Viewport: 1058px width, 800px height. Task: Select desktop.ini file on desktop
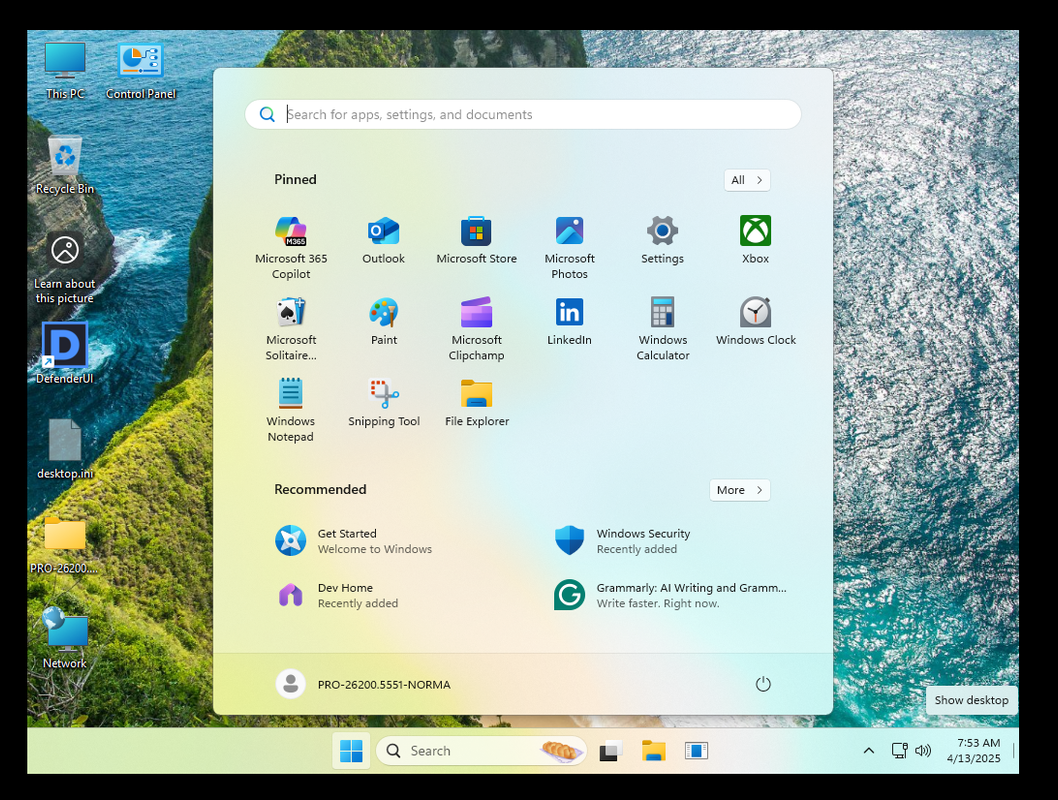65,449
